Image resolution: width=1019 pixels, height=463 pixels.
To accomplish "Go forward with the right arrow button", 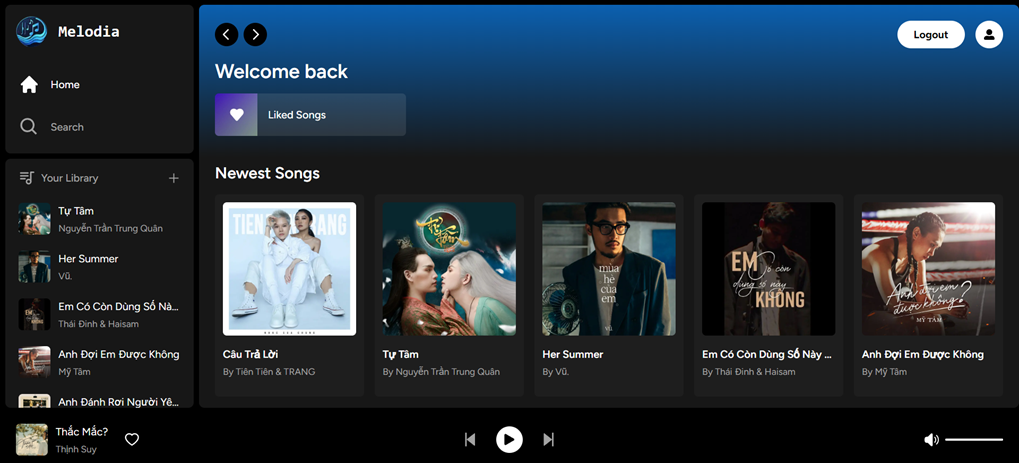I will tap(255, 34).
